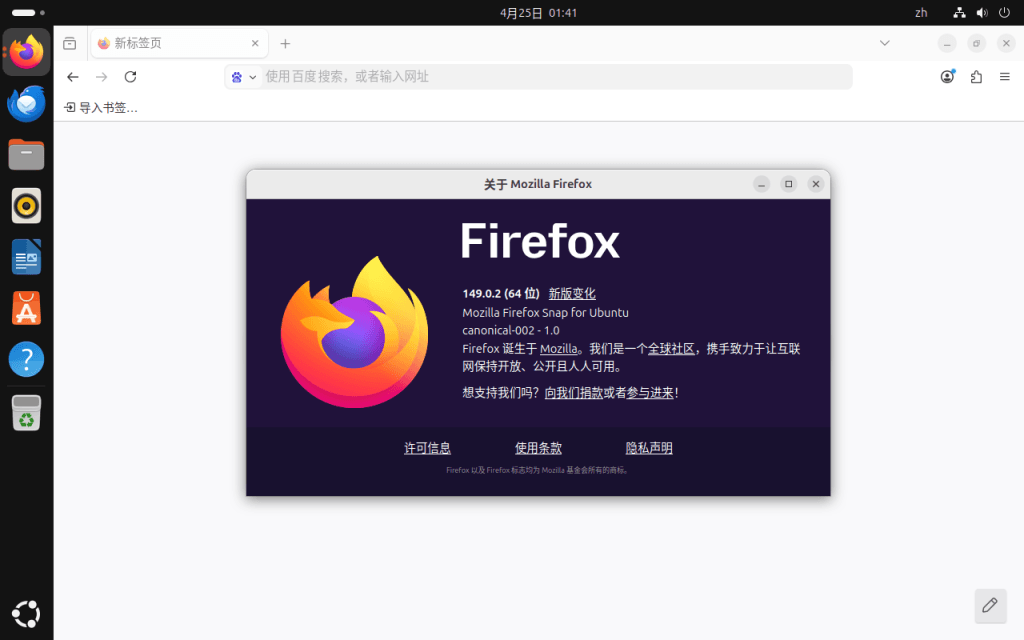Viewport: 1024px width, 640px height.
Task: Reload the current page
Action: click(x=131, y=77)
